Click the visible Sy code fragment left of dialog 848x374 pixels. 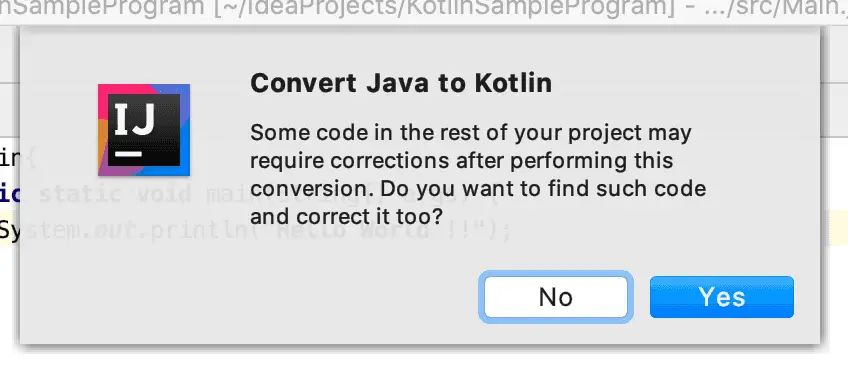[x=9, y=231]
